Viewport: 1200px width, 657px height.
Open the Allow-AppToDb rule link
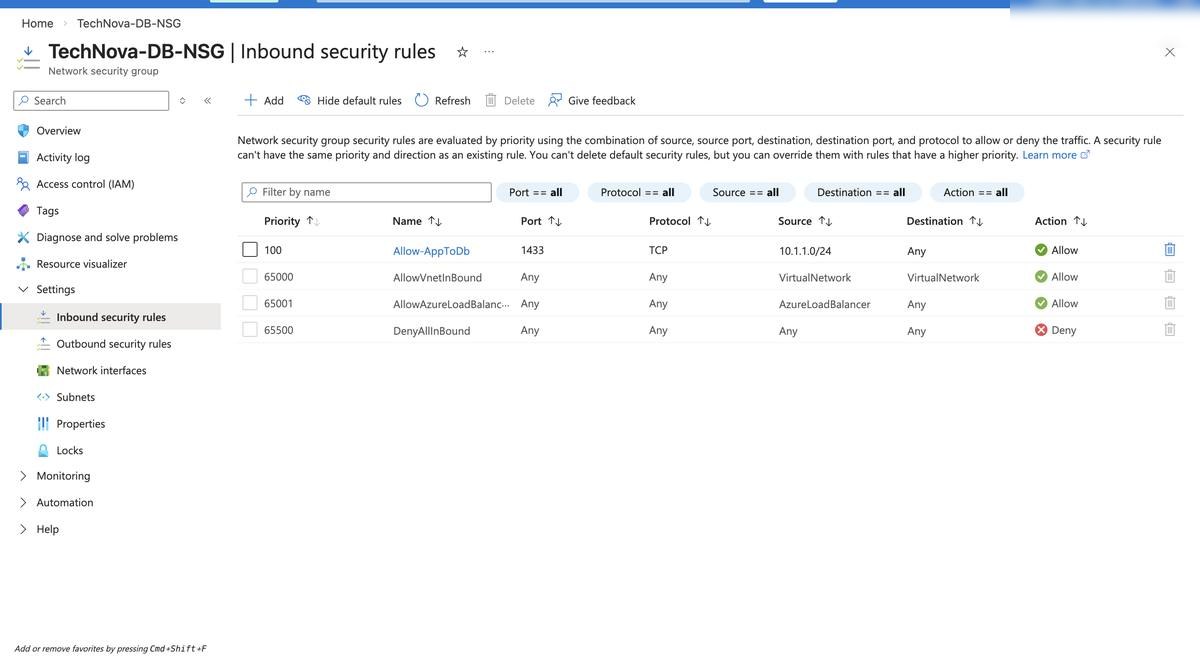(x=431, y=251)
